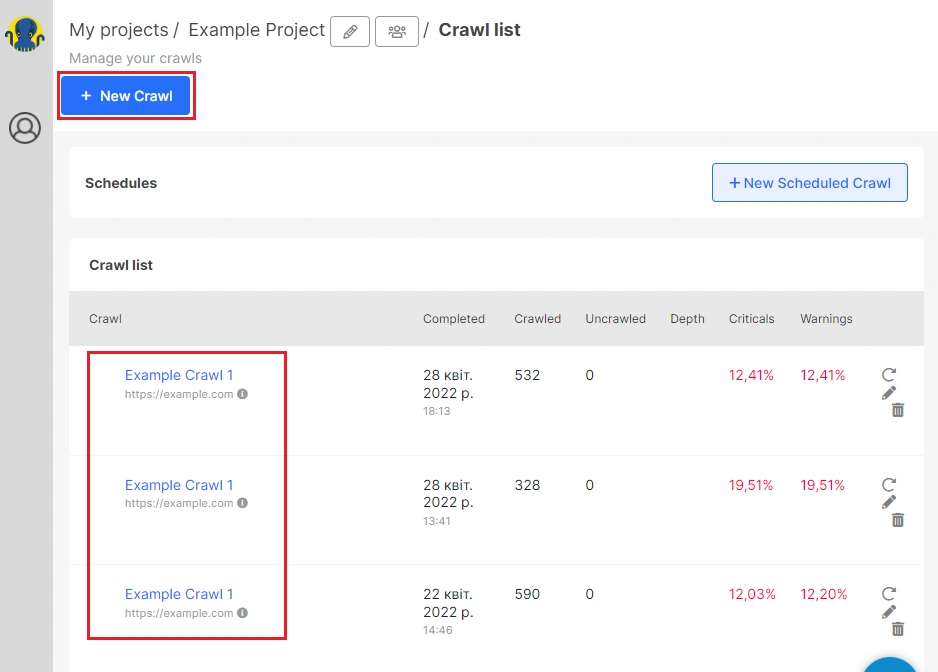Screen dimensions: 938x672
Task: Delete the second crawl via trash icon
Action: tap(896, 520)
